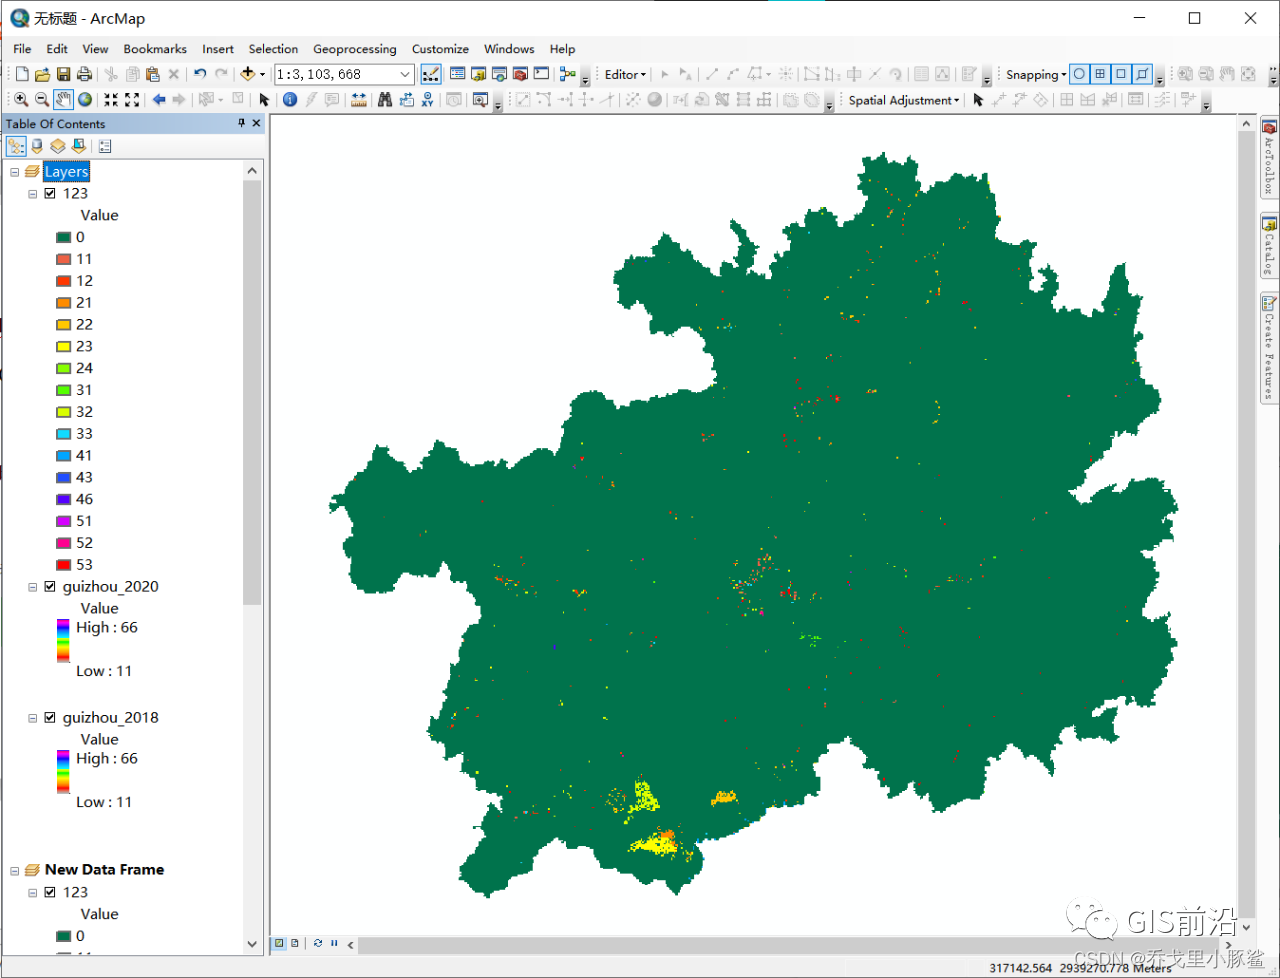
Task: Uncheck the first 123 layer
Action: (50, 194)
